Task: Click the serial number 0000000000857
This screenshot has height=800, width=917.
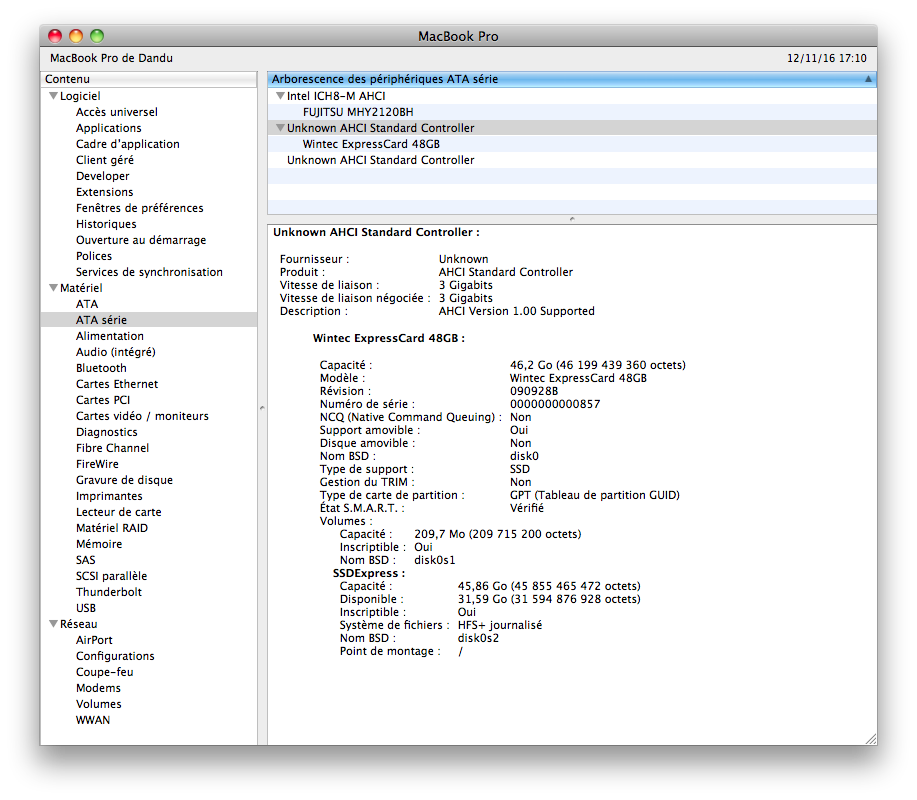Action: coord(555,404)
